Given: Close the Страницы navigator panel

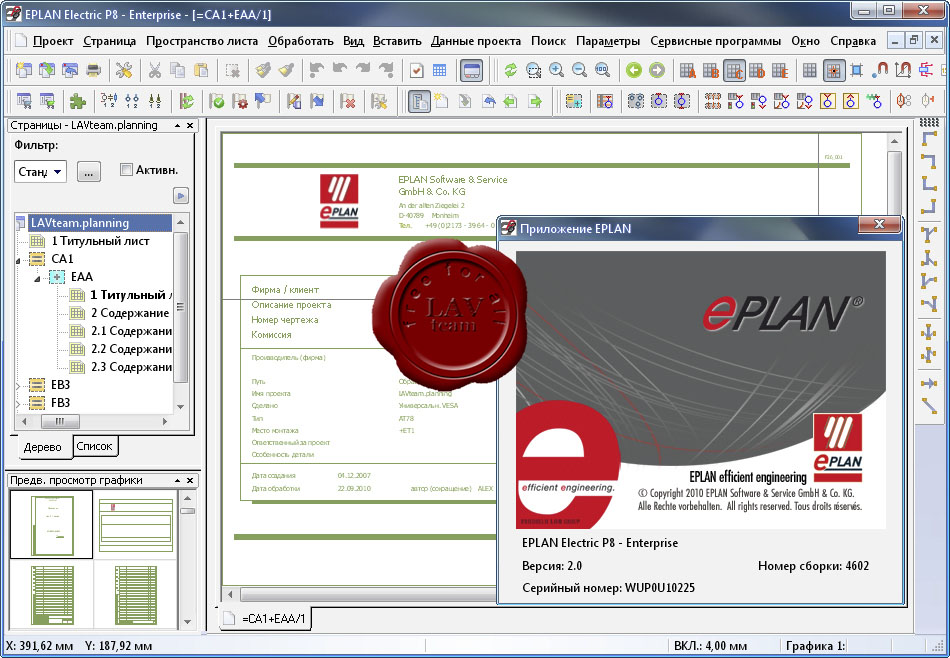Looking at the screenshot, I should [190, 125].
